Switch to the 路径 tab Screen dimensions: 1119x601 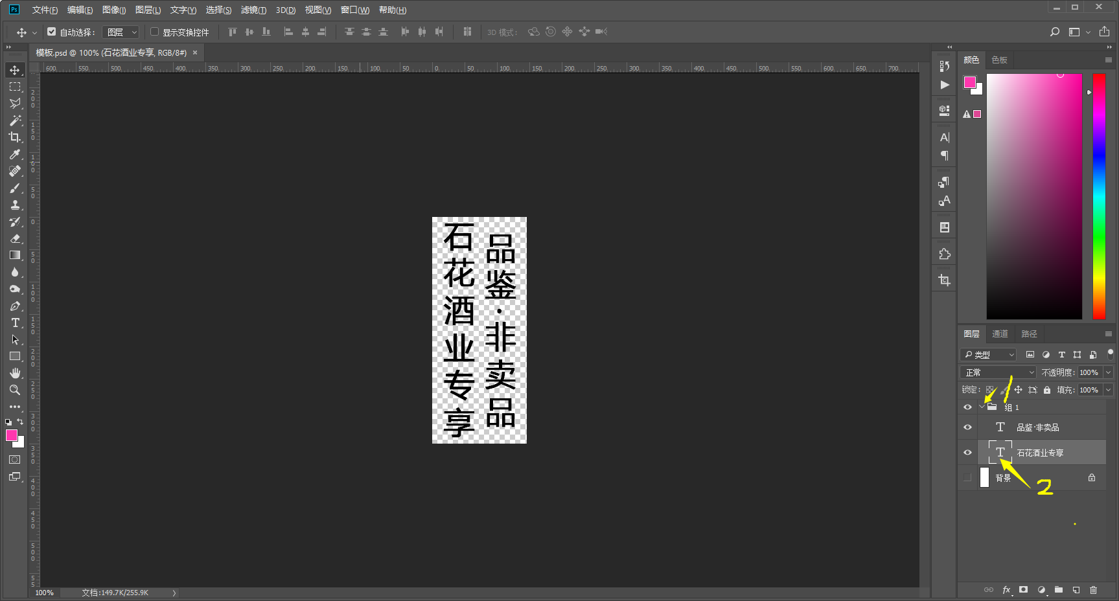click(x=1029, y=334)
